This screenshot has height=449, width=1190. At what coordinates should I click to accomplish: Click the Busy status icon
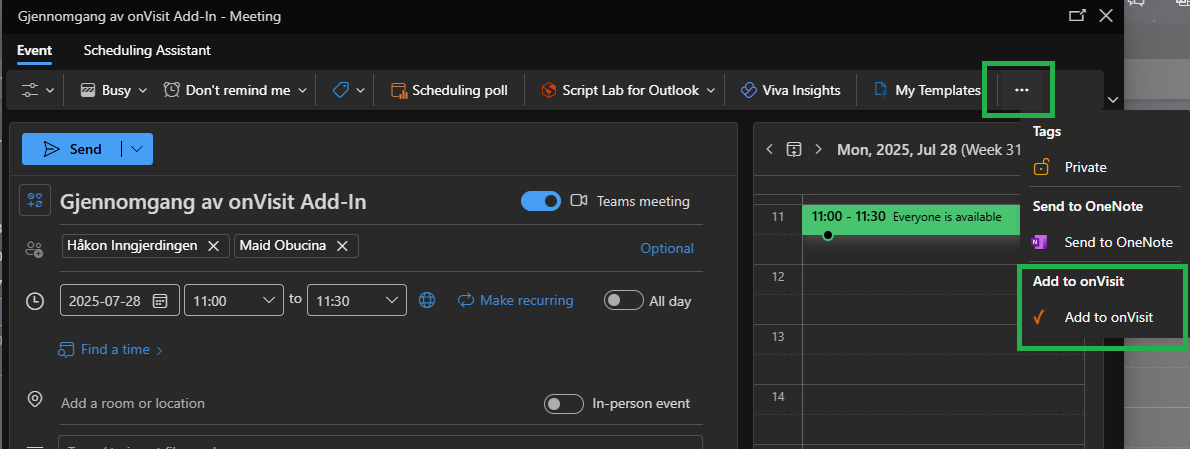click(89, 90)
